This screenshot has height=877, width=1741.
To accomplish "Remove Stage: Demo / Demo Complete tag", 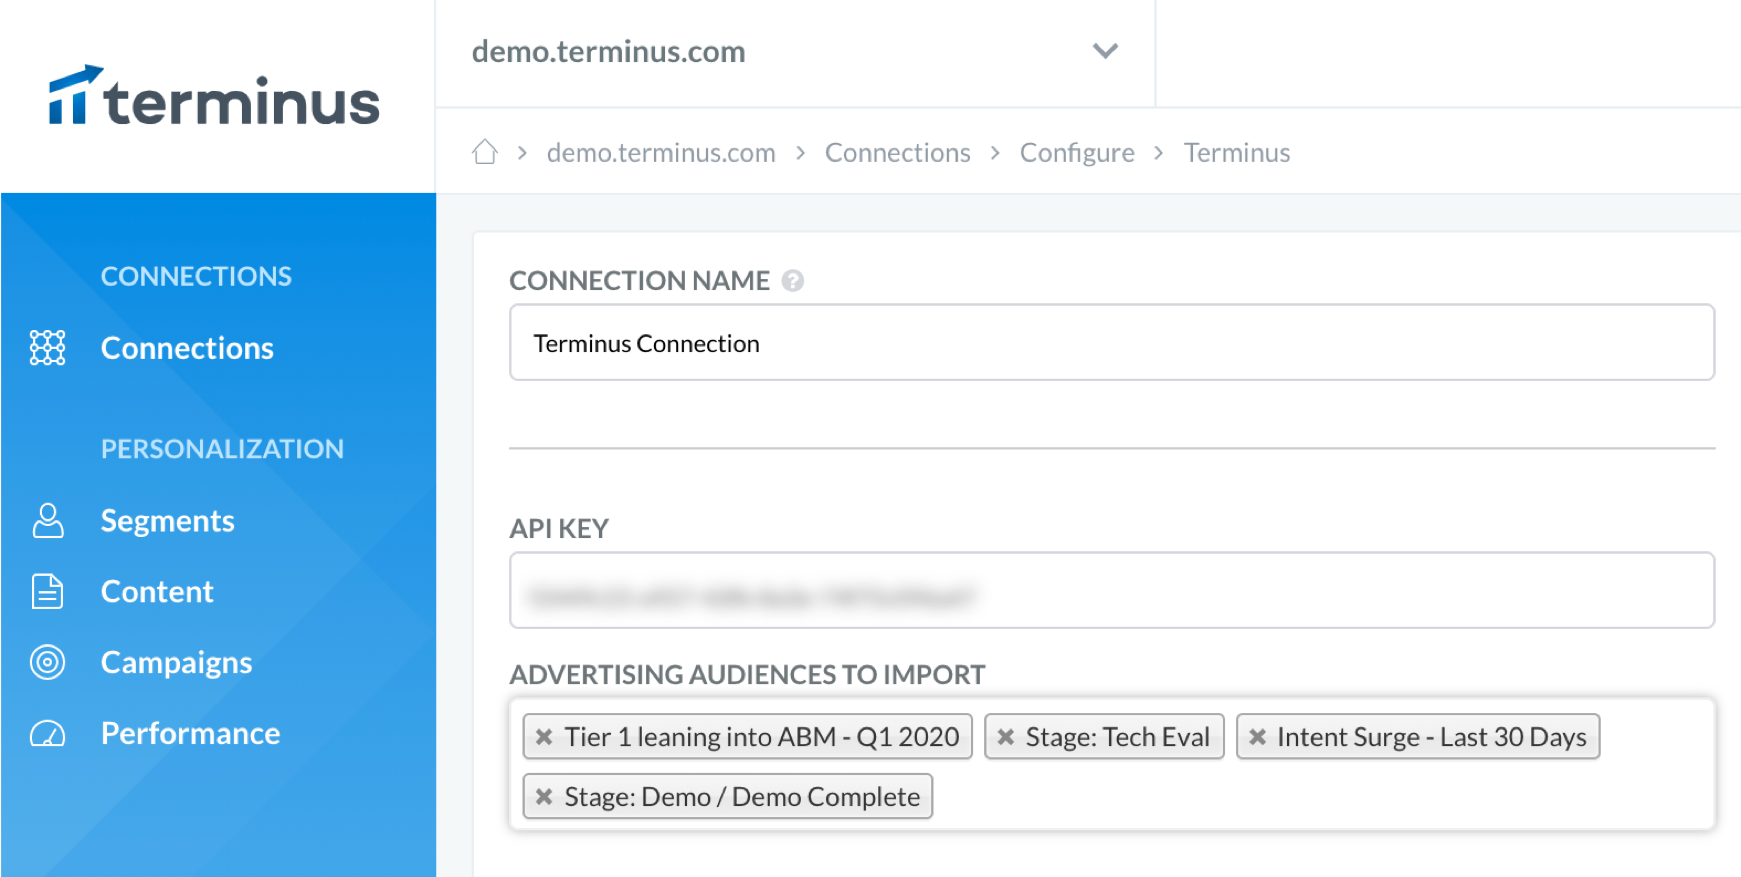I will 544,797.
